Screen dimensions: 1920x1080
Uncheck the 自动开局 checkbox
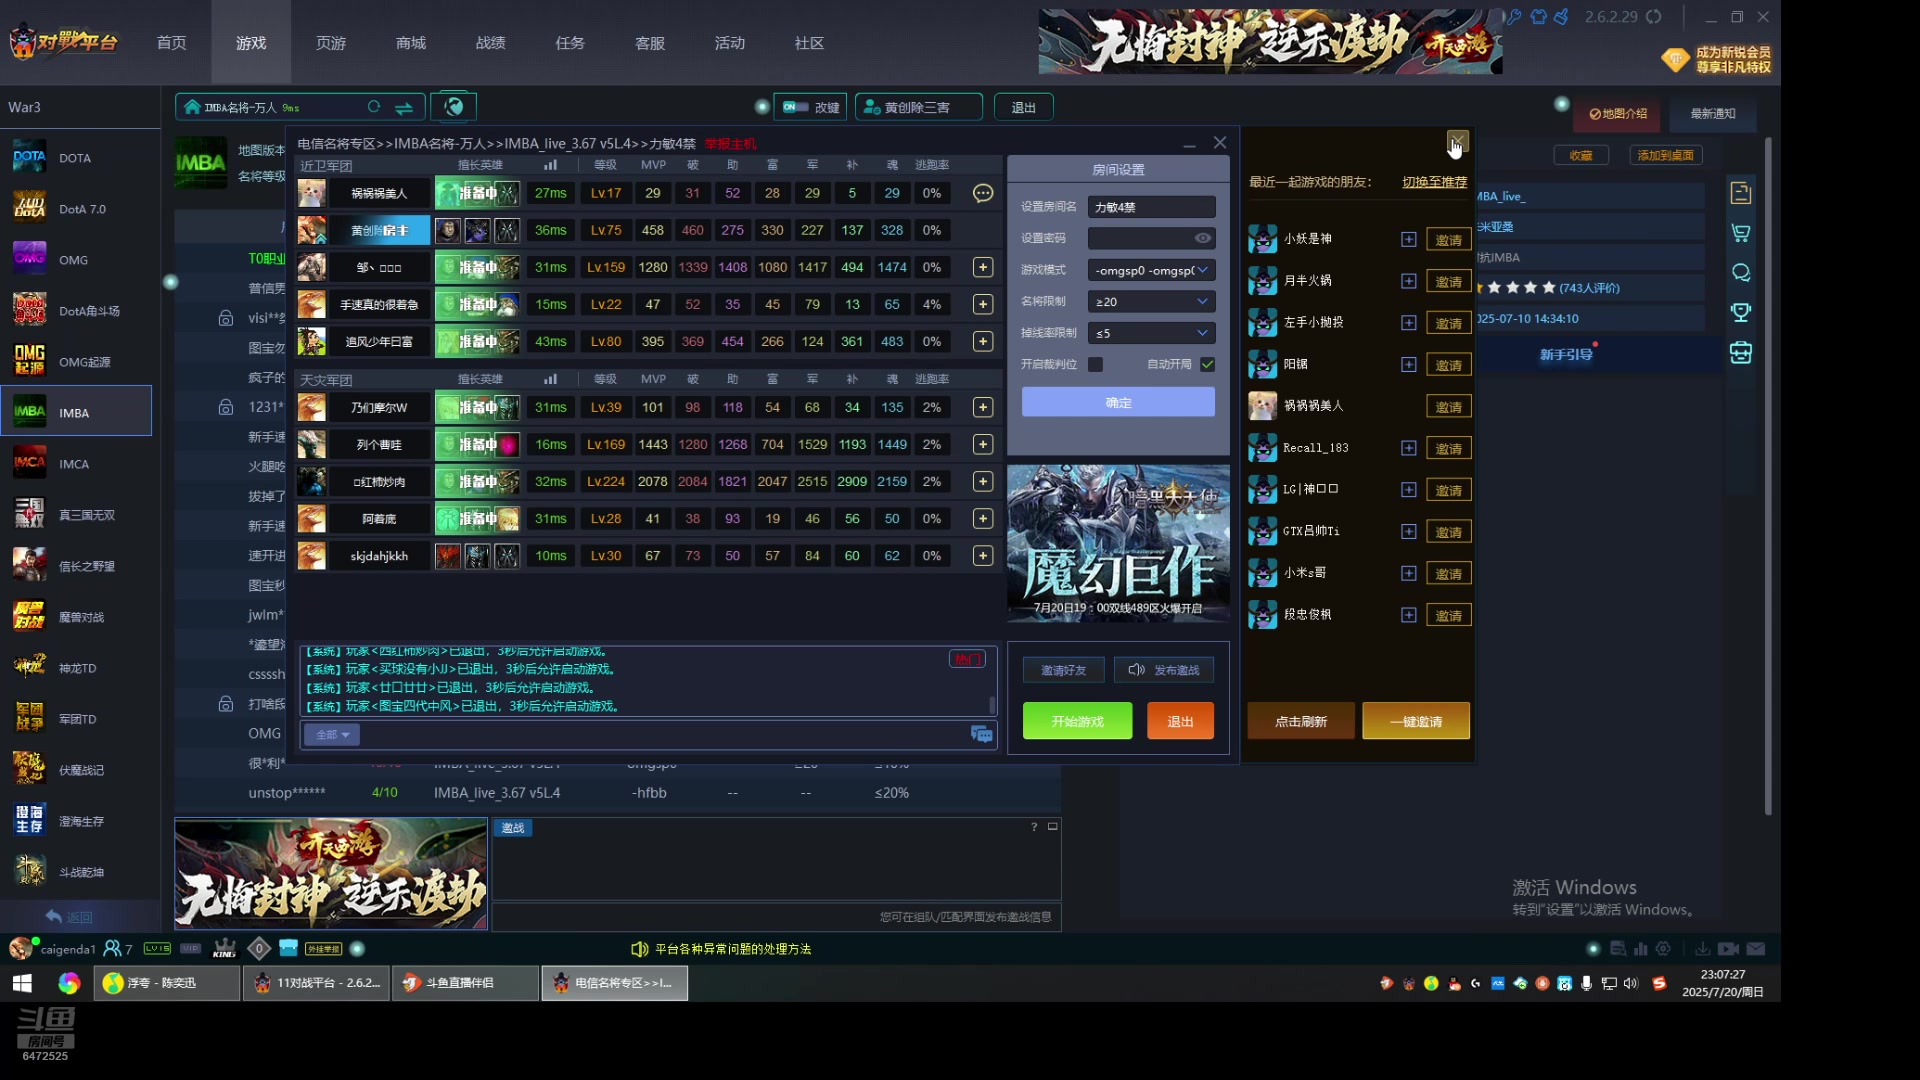tap(1207, 365)
